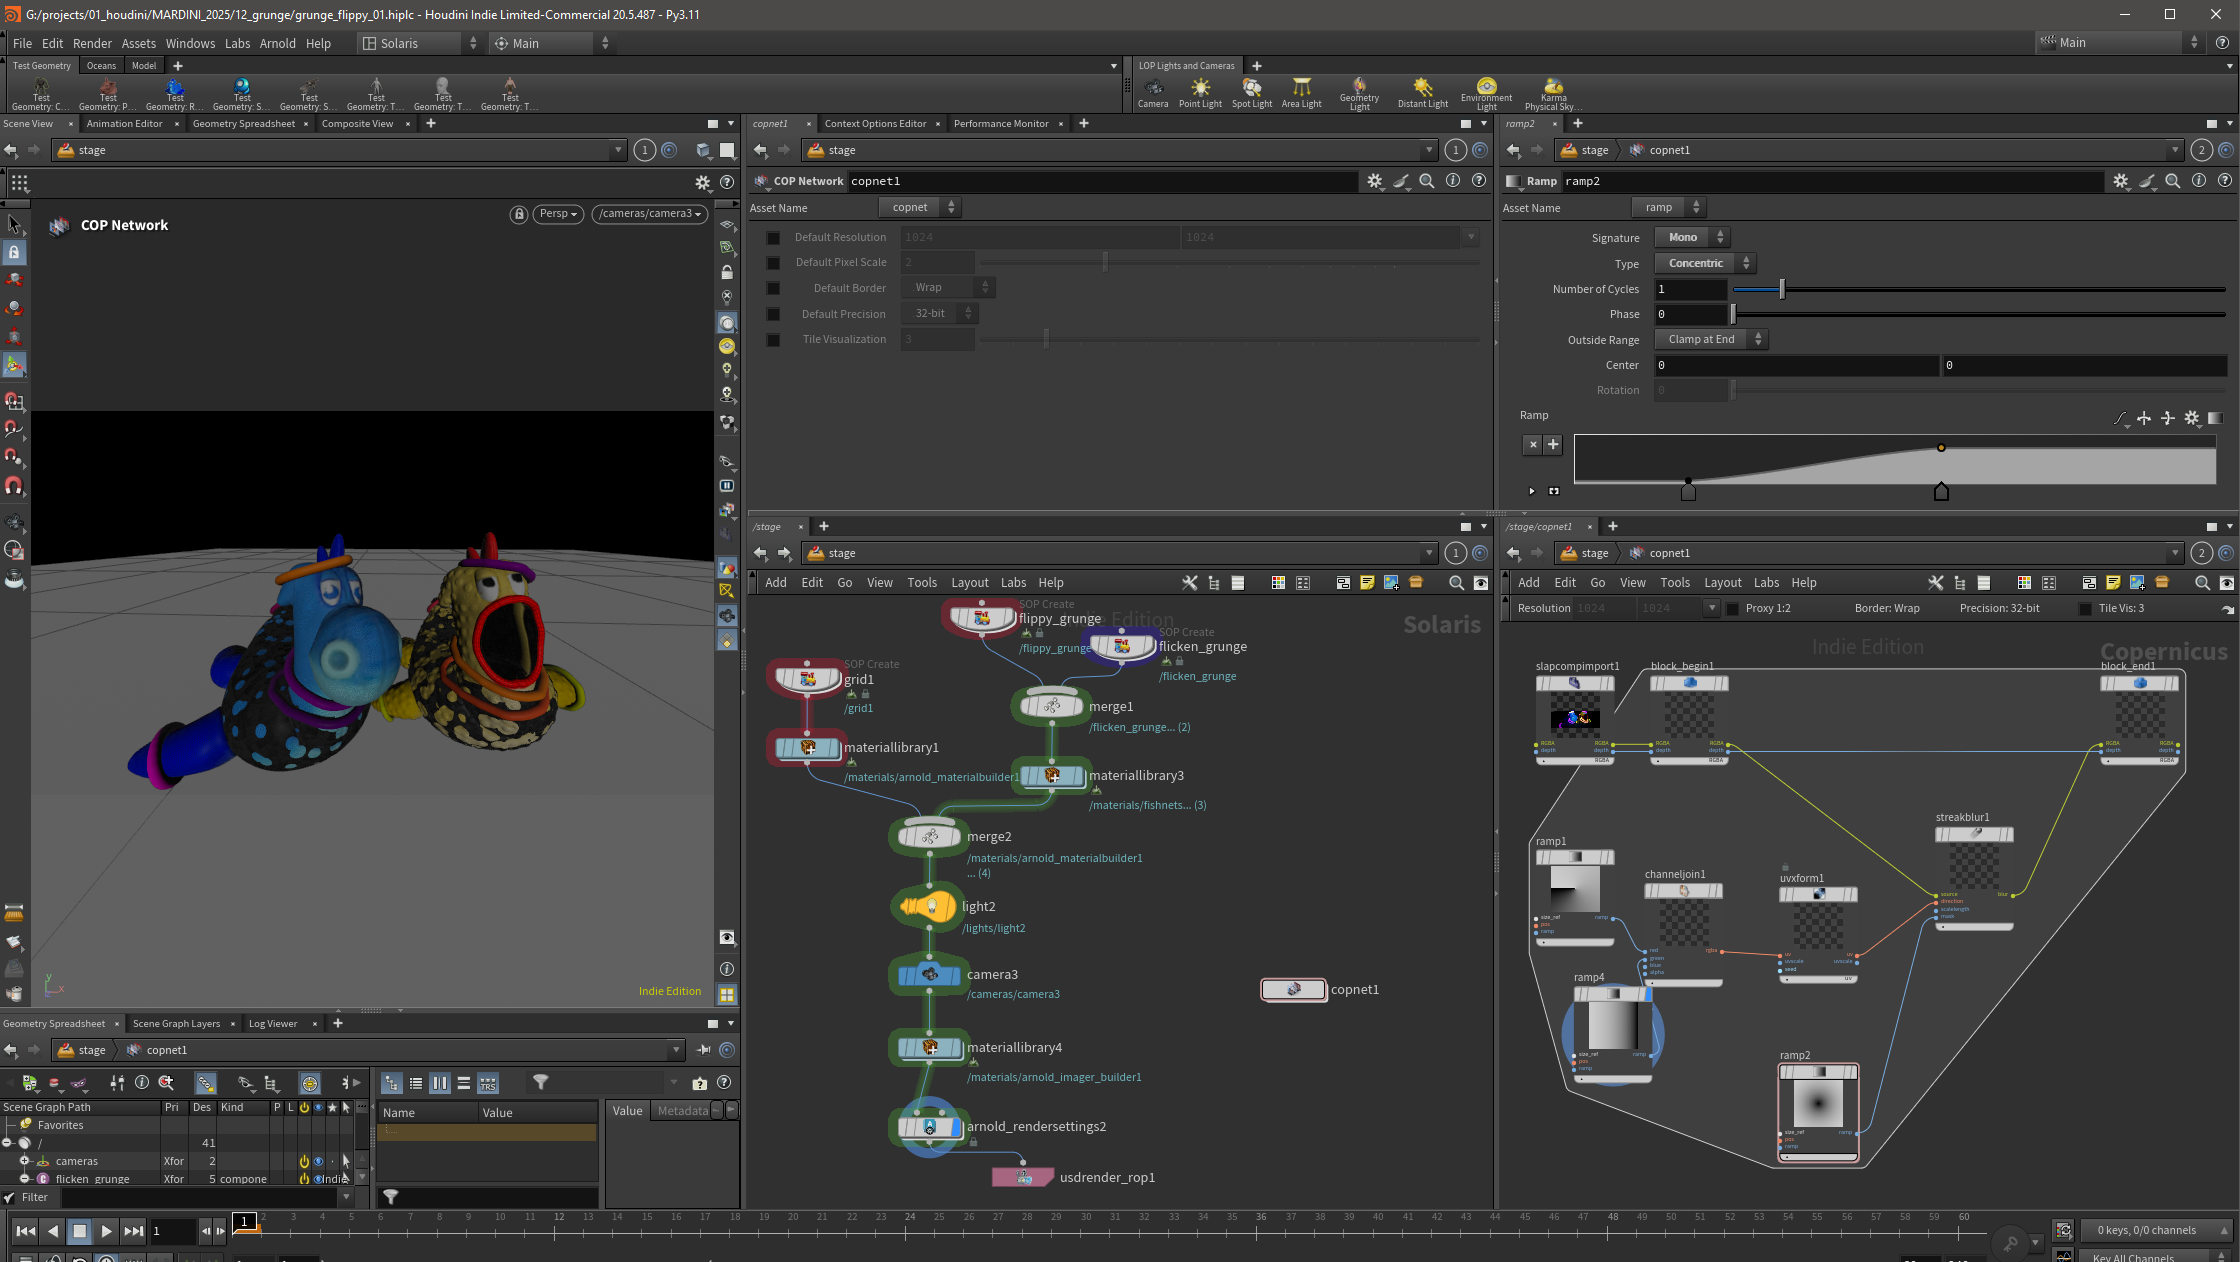
Task: Open display options gear in Scene View
Action: 702,183
